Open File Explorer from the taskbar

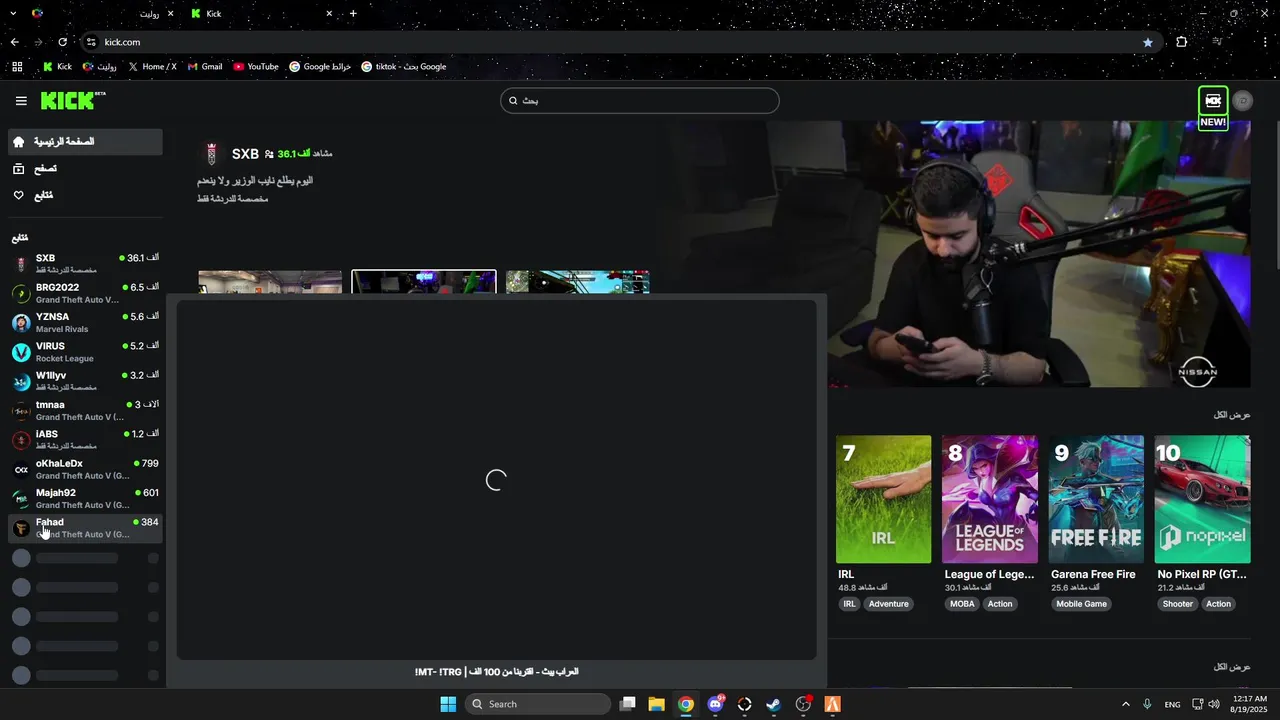[x=656, y=704]
